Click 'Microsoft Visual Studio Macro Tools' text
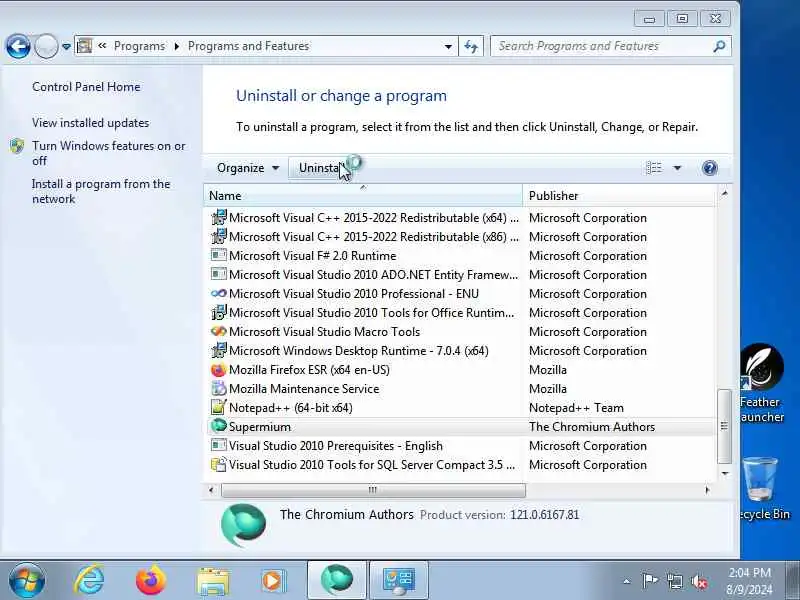The height and width of the screenshot is (600, 800). point(324,332)
